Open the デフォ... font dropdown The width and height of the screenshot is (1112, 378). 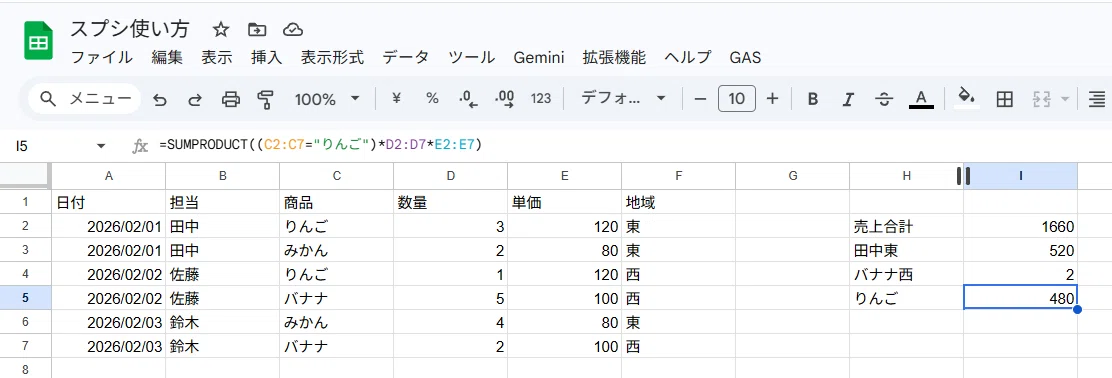pyautogui.click(x=623, y=99)
